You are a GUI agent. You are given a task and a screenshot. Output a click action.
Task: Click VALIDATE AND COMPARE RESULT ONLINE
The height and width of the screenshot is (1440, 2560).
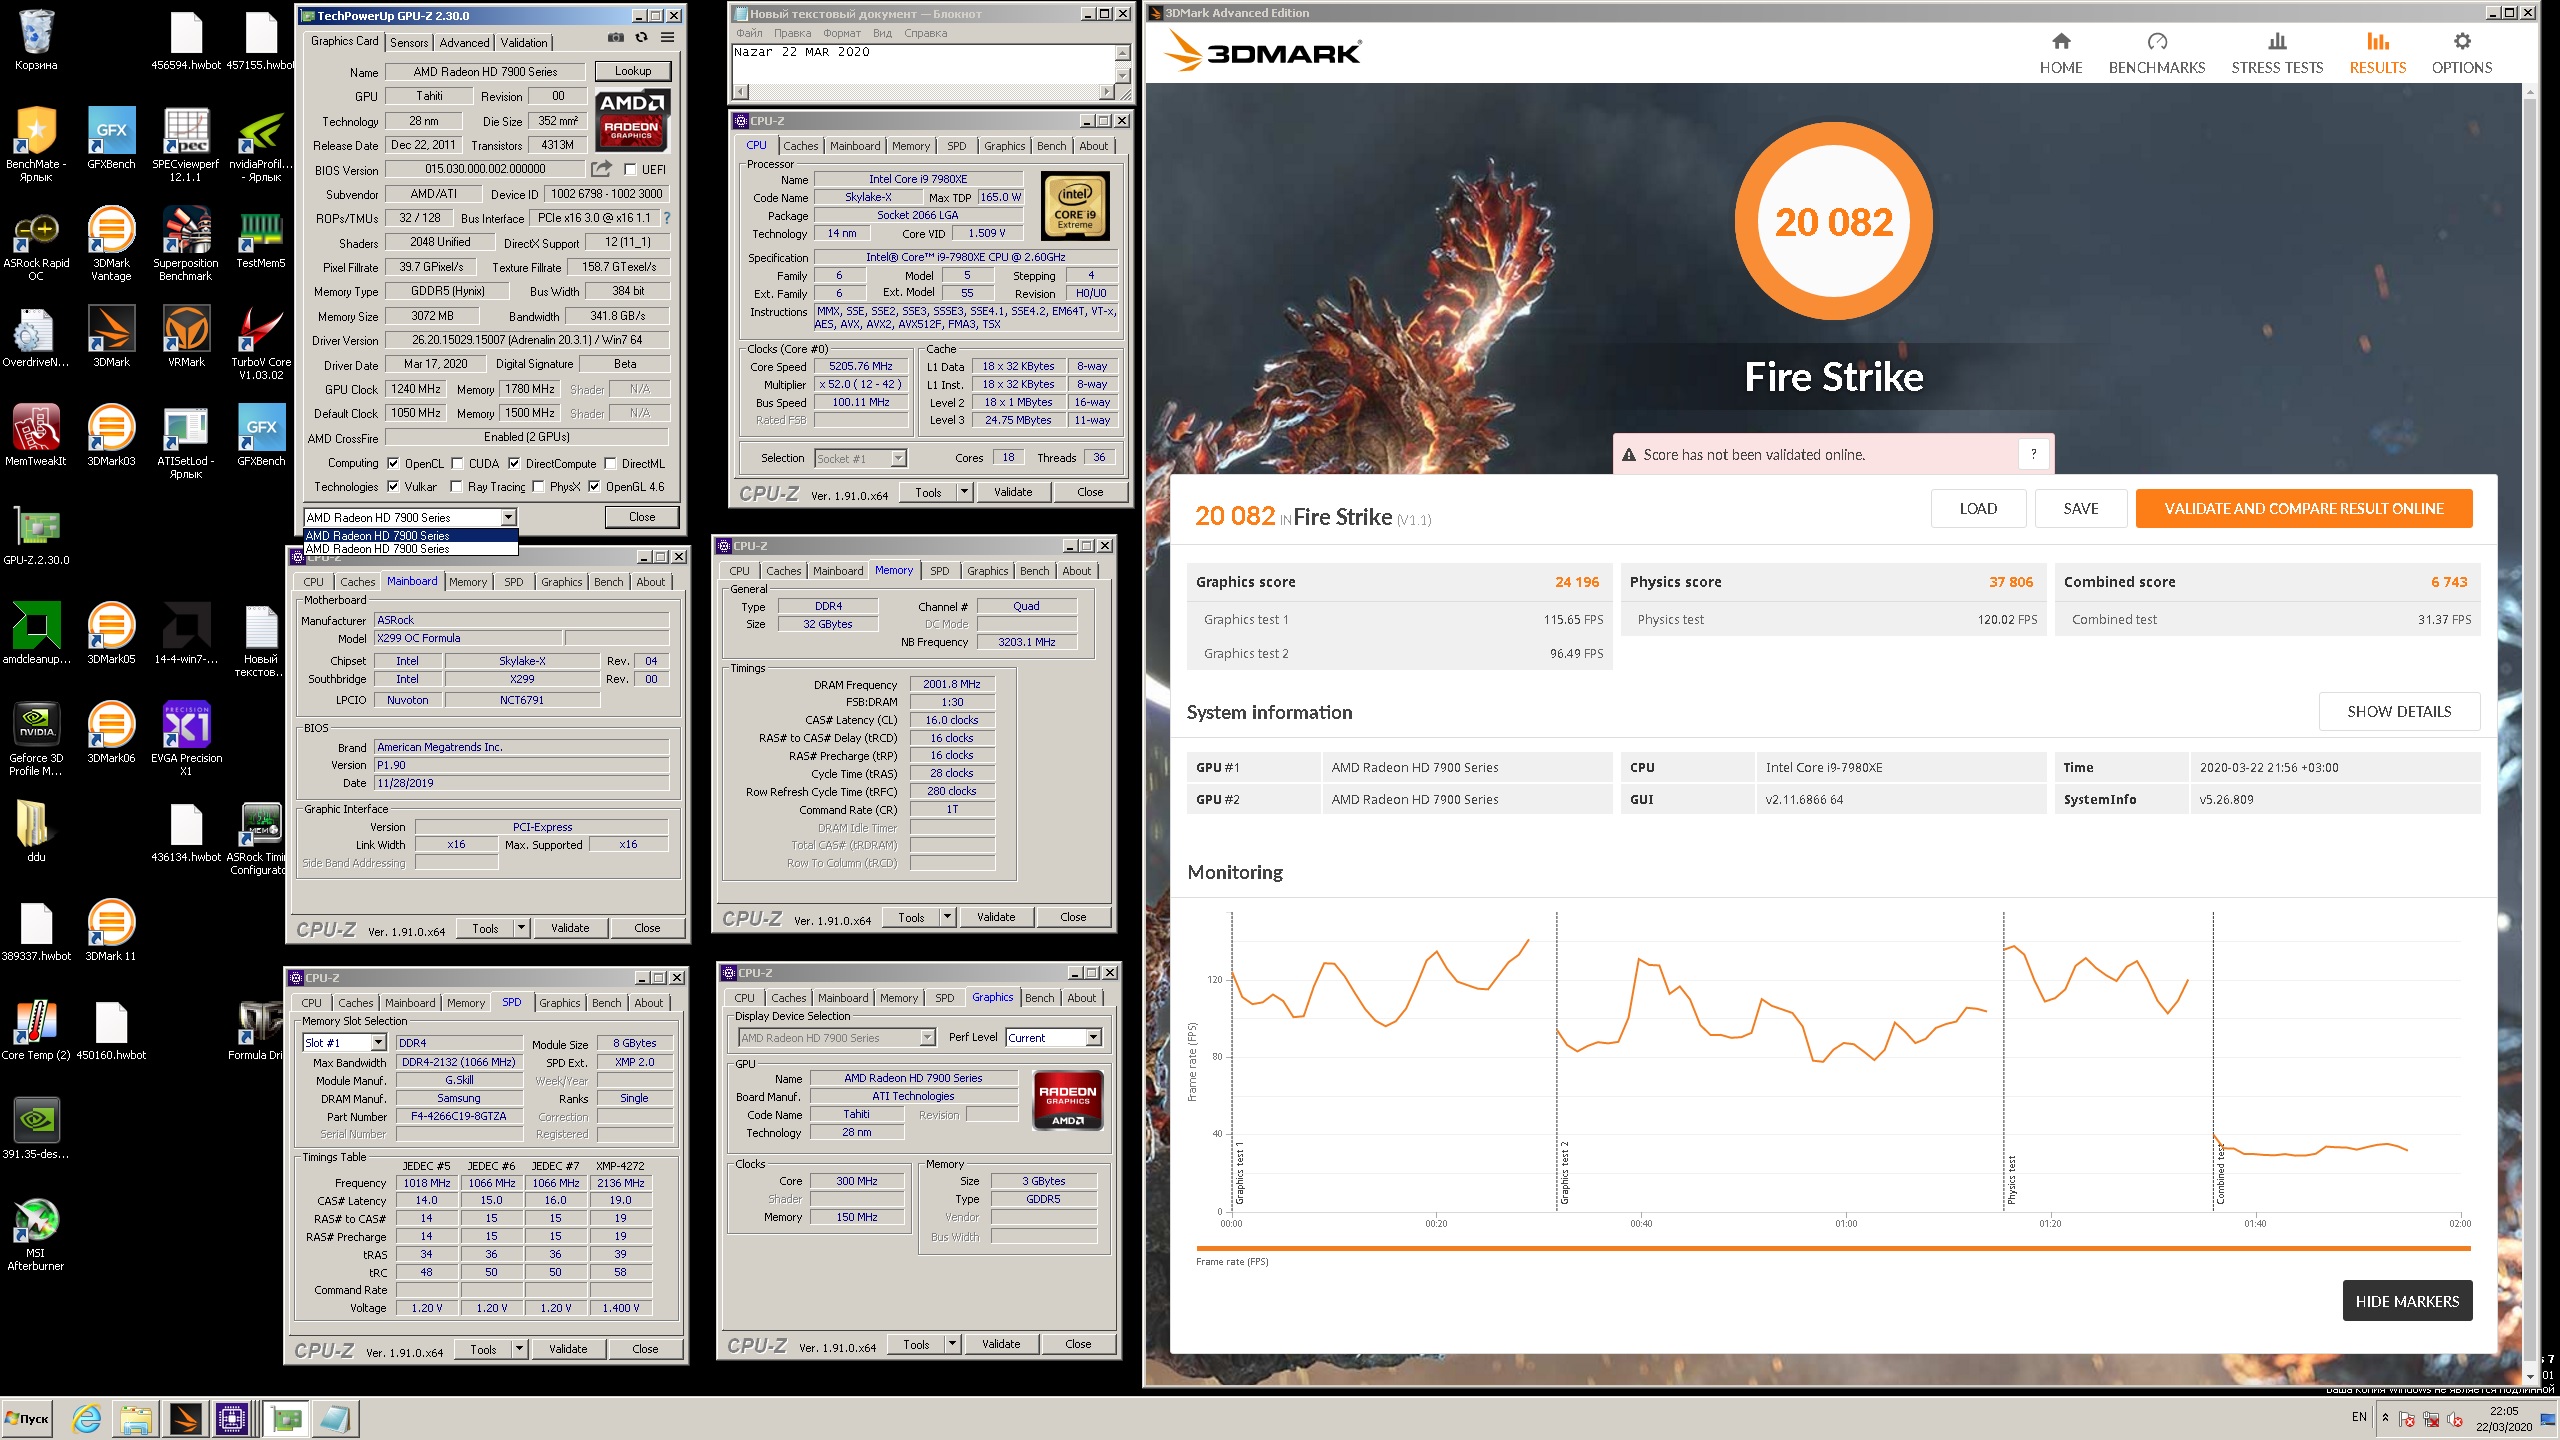point(2304,508)
